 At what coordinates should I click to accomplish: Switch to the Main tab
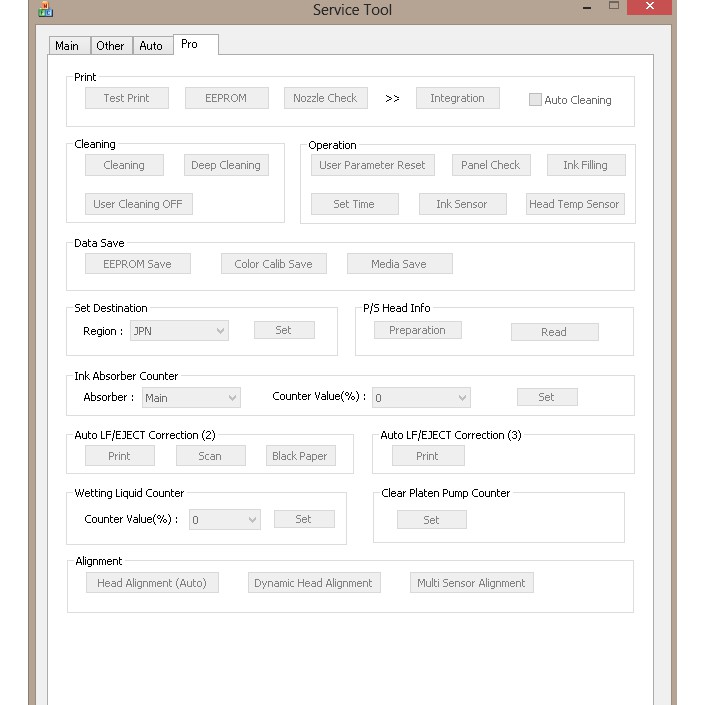[x=67, y=46]
